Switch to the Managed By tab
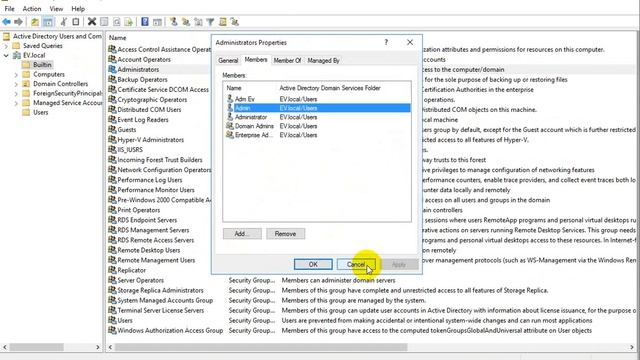 coord(323,60)
